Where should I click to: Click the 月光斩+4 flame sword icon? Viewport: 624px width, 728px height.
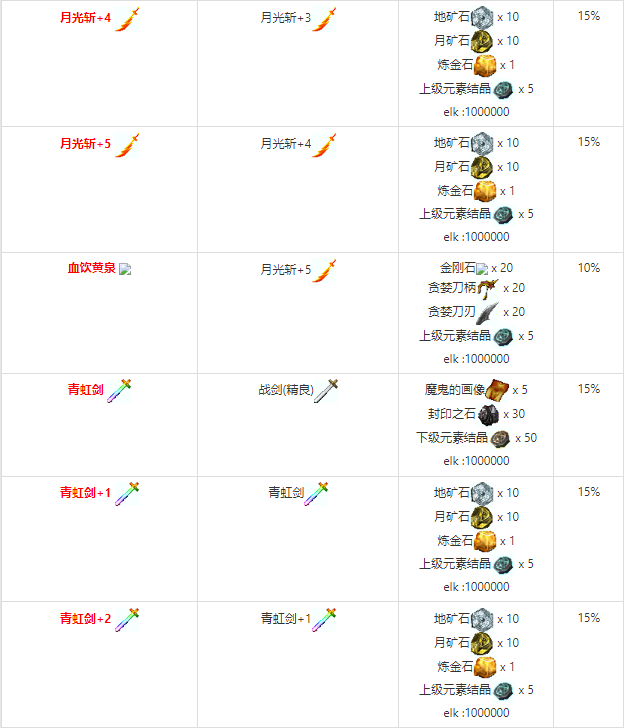click(127, 20)
